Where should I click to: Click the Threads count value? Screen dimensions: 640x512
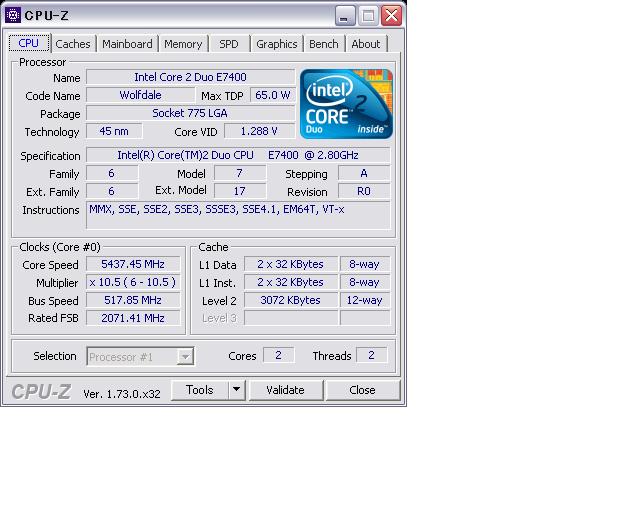click(371, 355)
